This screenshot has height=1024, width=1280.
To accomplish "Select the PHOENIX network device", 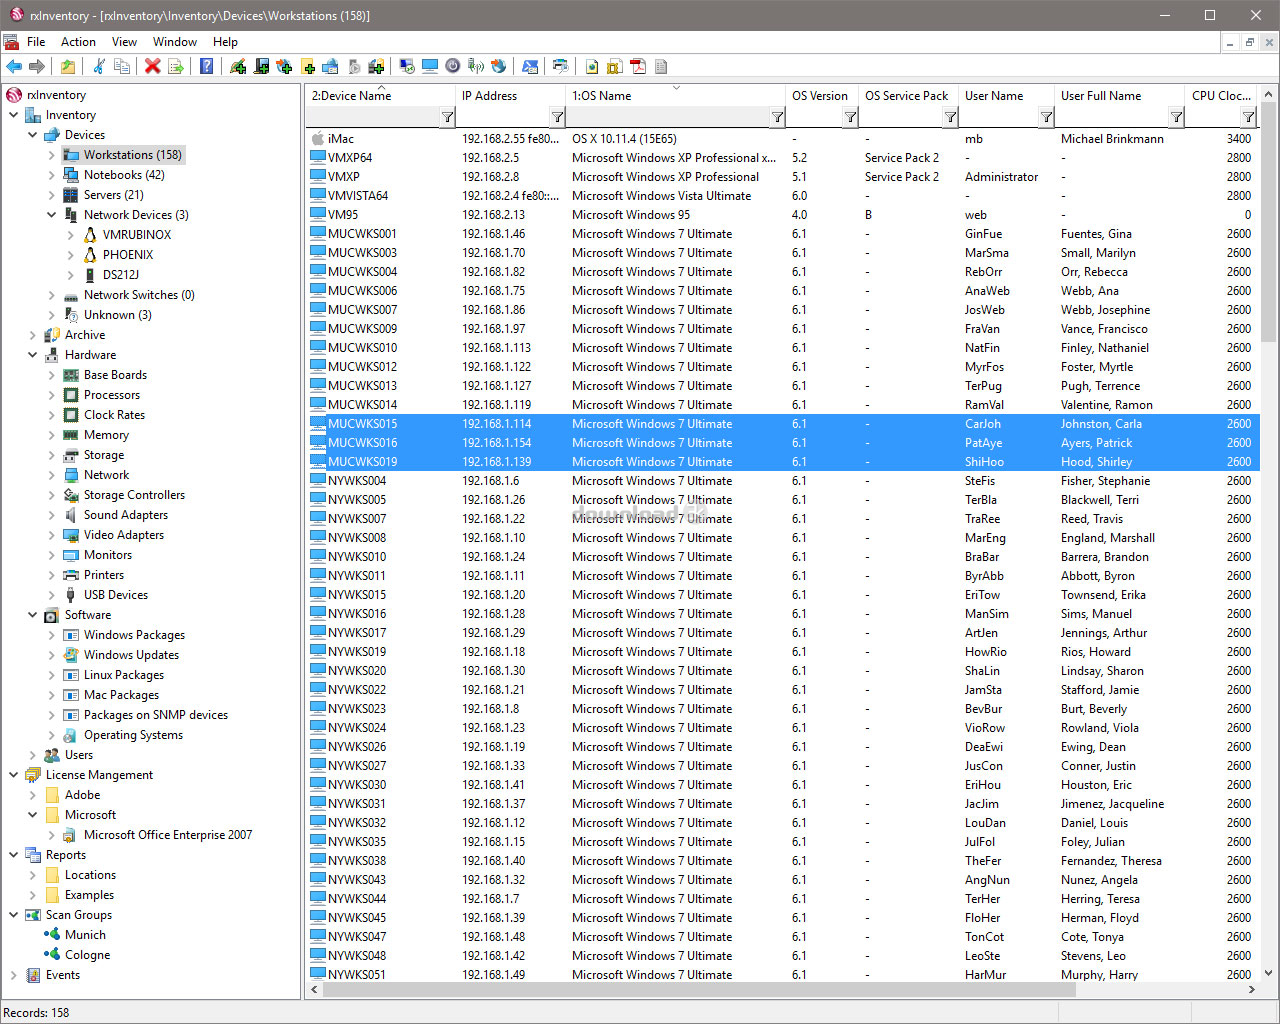I will [x=127, y=255].
